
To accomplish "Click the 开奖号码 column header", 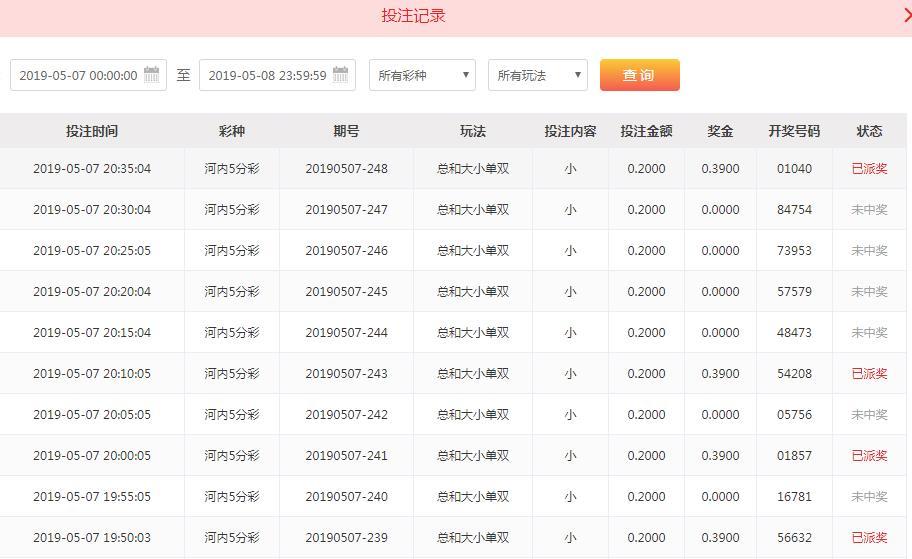I will coord(794,131).
